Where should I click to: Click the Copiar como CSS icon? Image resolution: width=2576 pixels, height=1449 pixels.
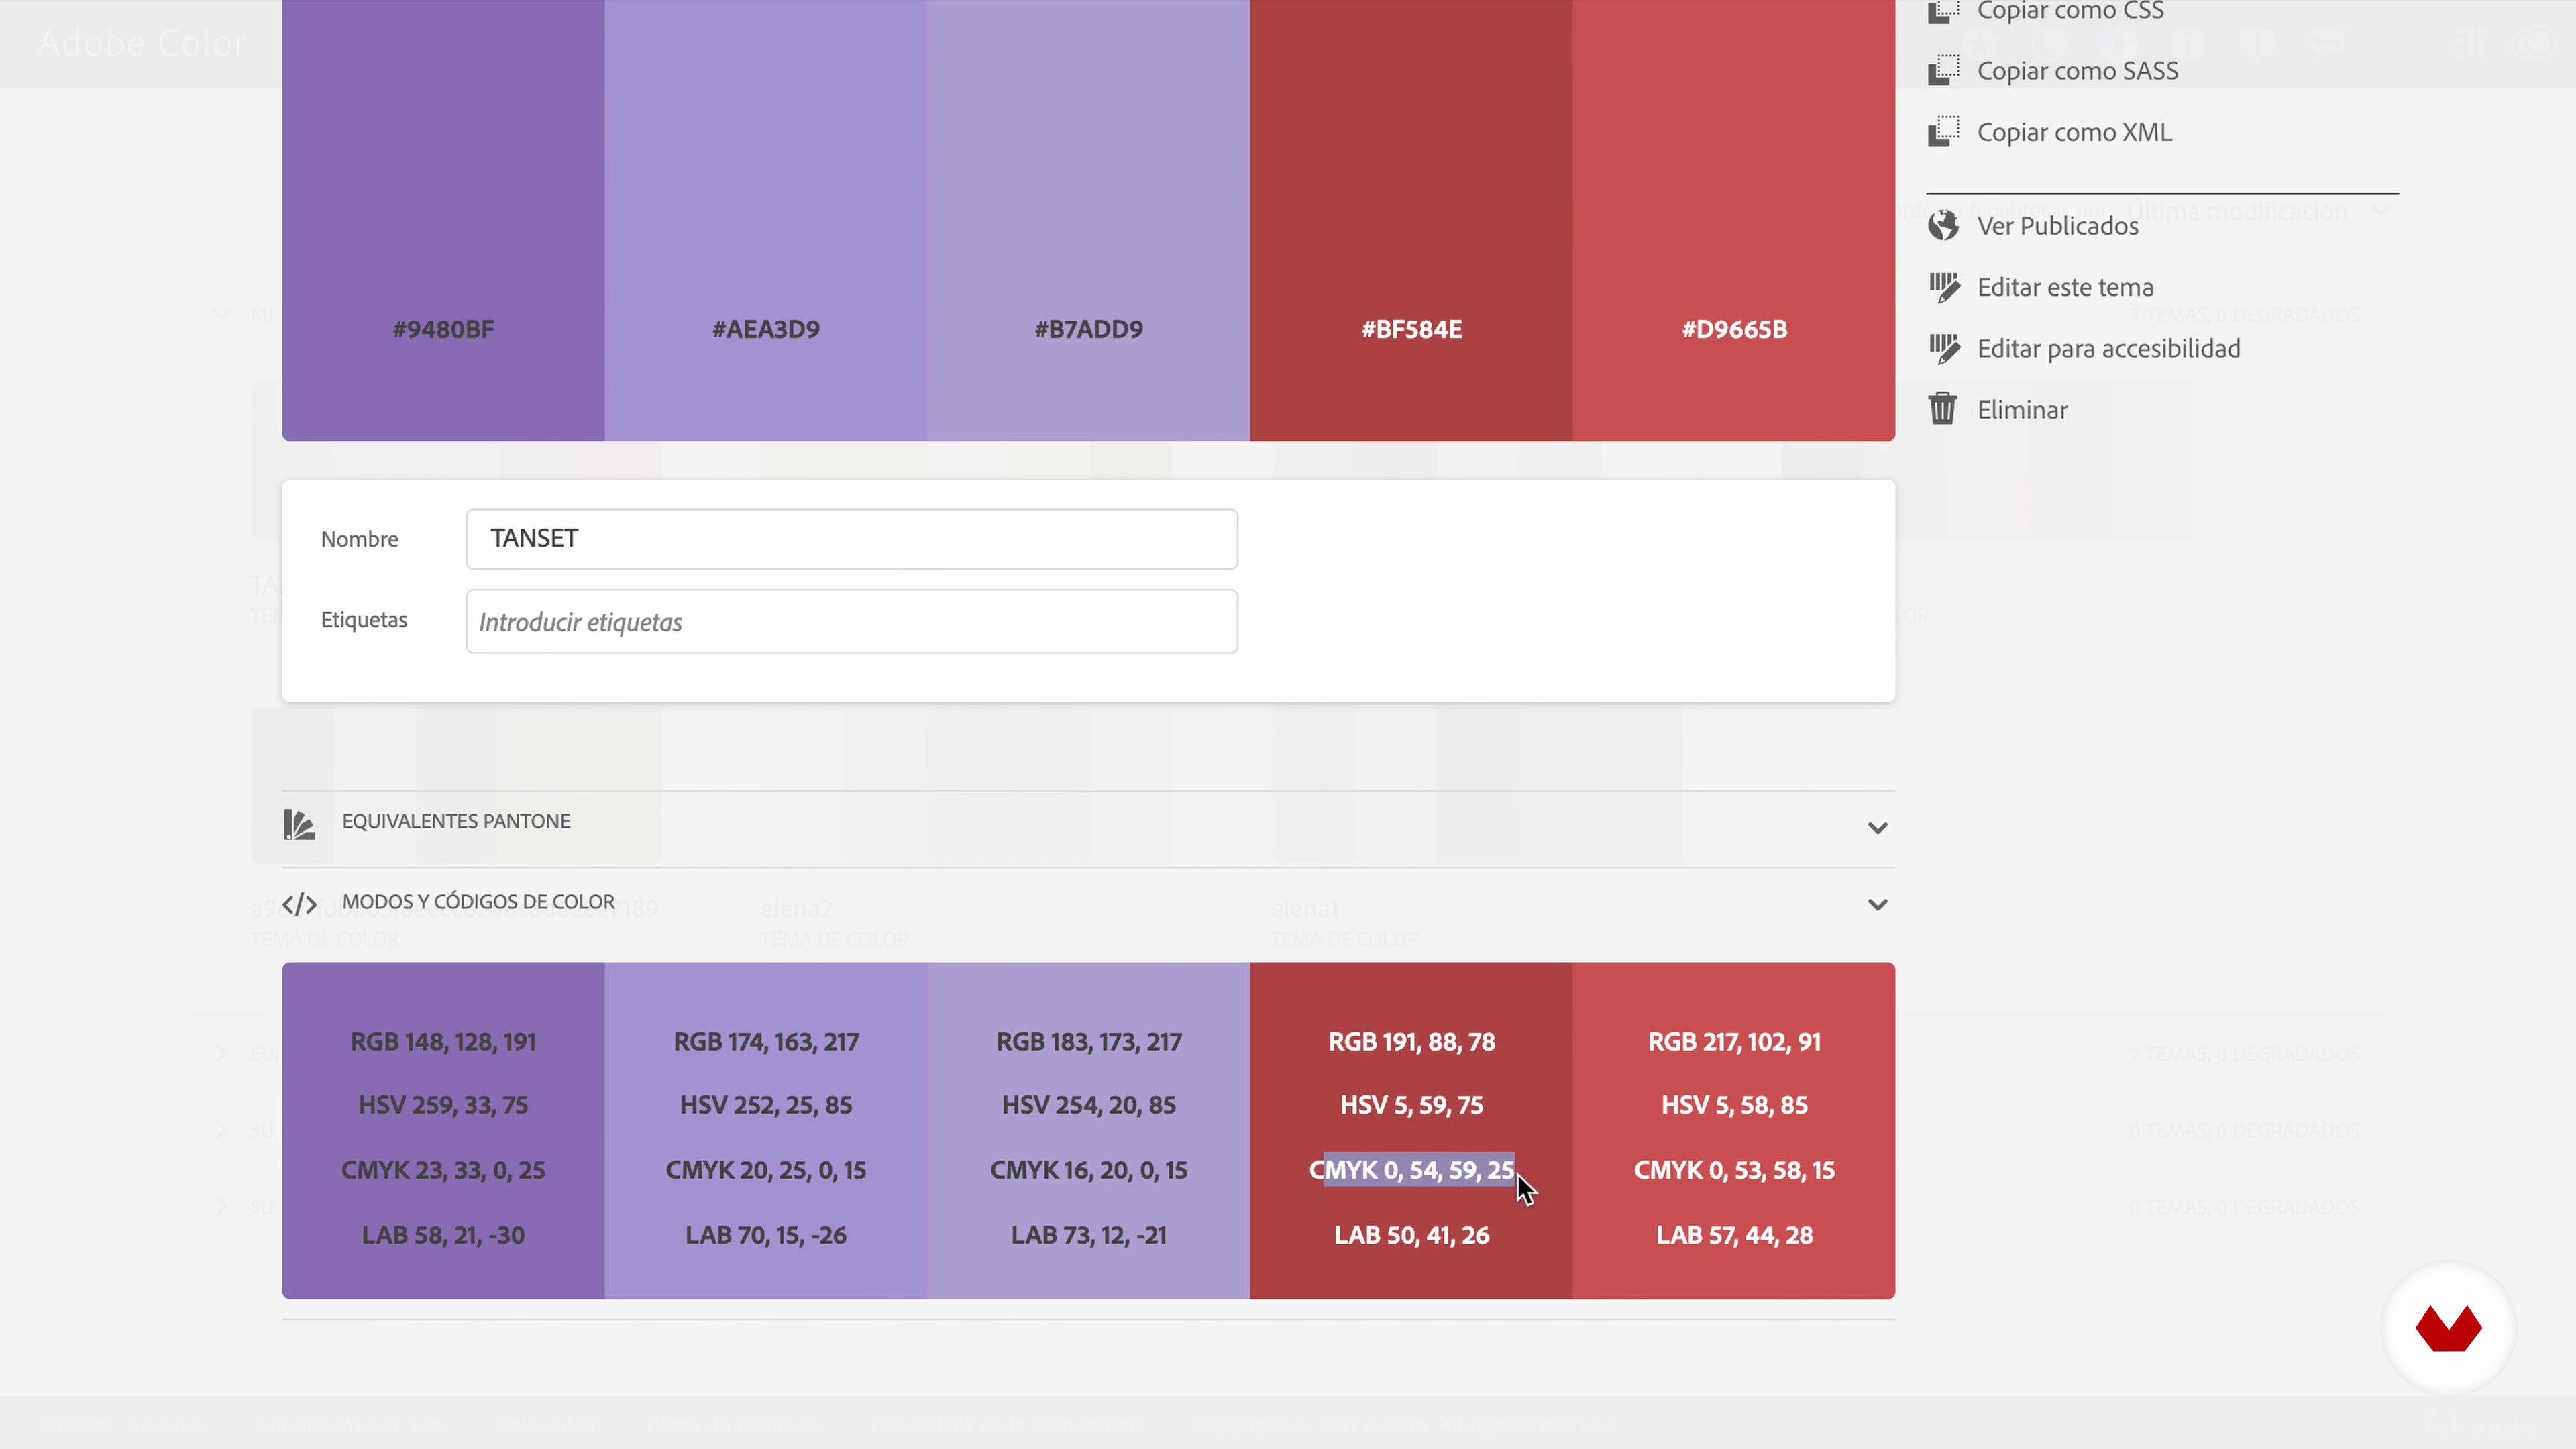pos(1943,11)
